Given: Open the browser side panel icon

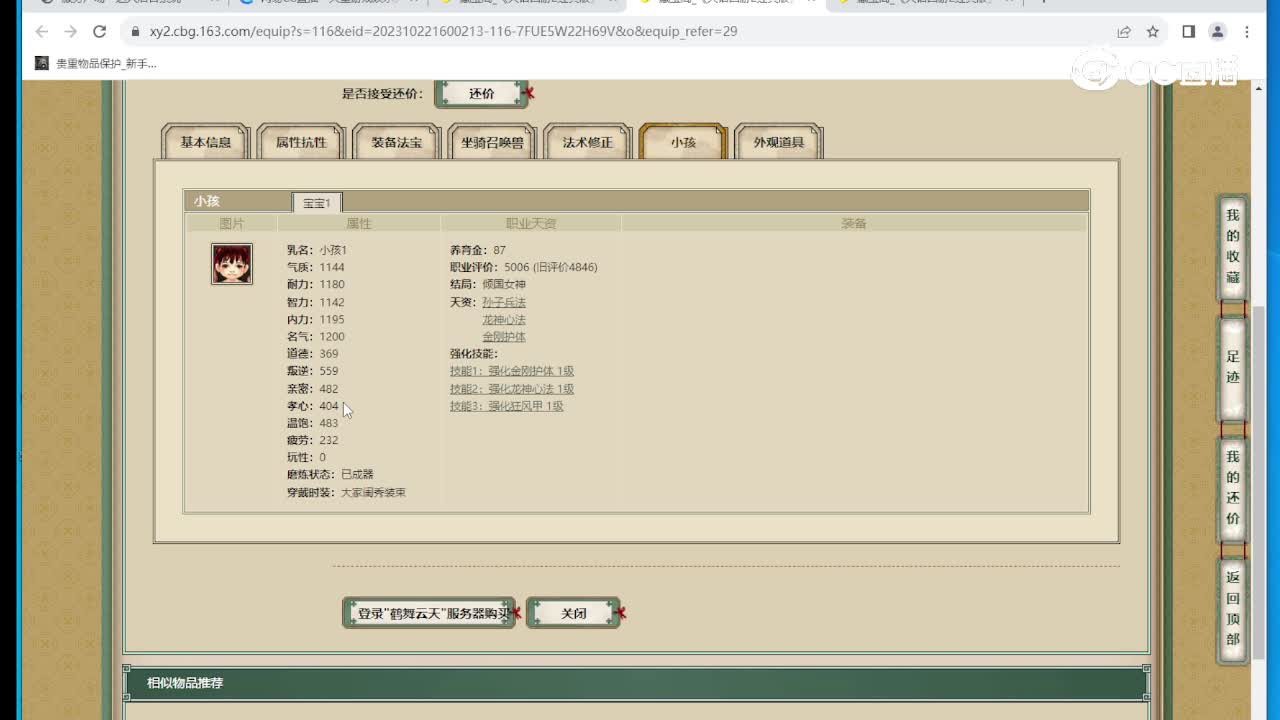Looking at the screenshot, I should [1188, 31].
